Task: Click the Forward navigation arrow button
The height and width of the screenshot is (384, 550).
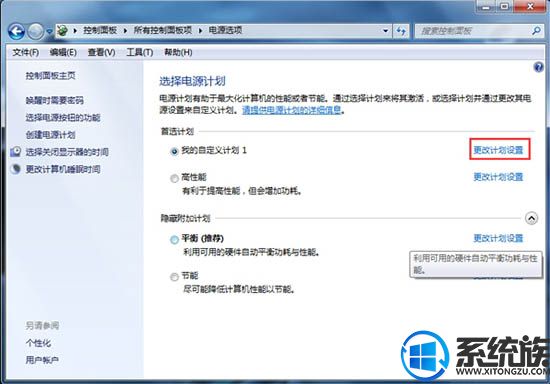Action: coord(36,32)
